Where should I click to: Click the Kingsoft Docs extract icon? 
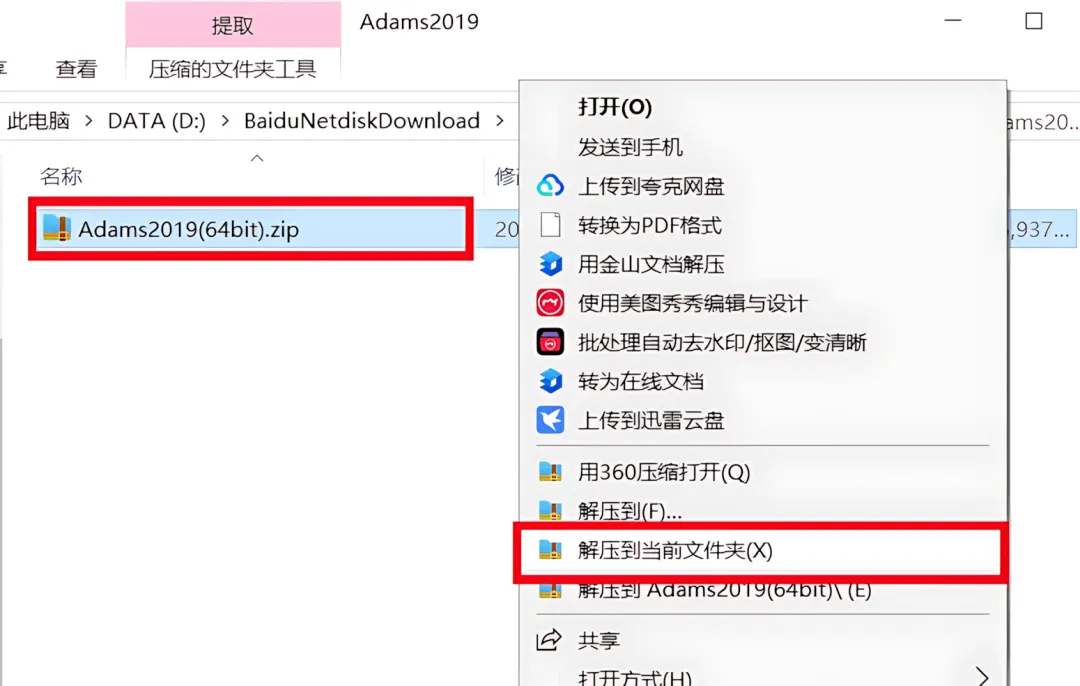(x=550, y=264)
